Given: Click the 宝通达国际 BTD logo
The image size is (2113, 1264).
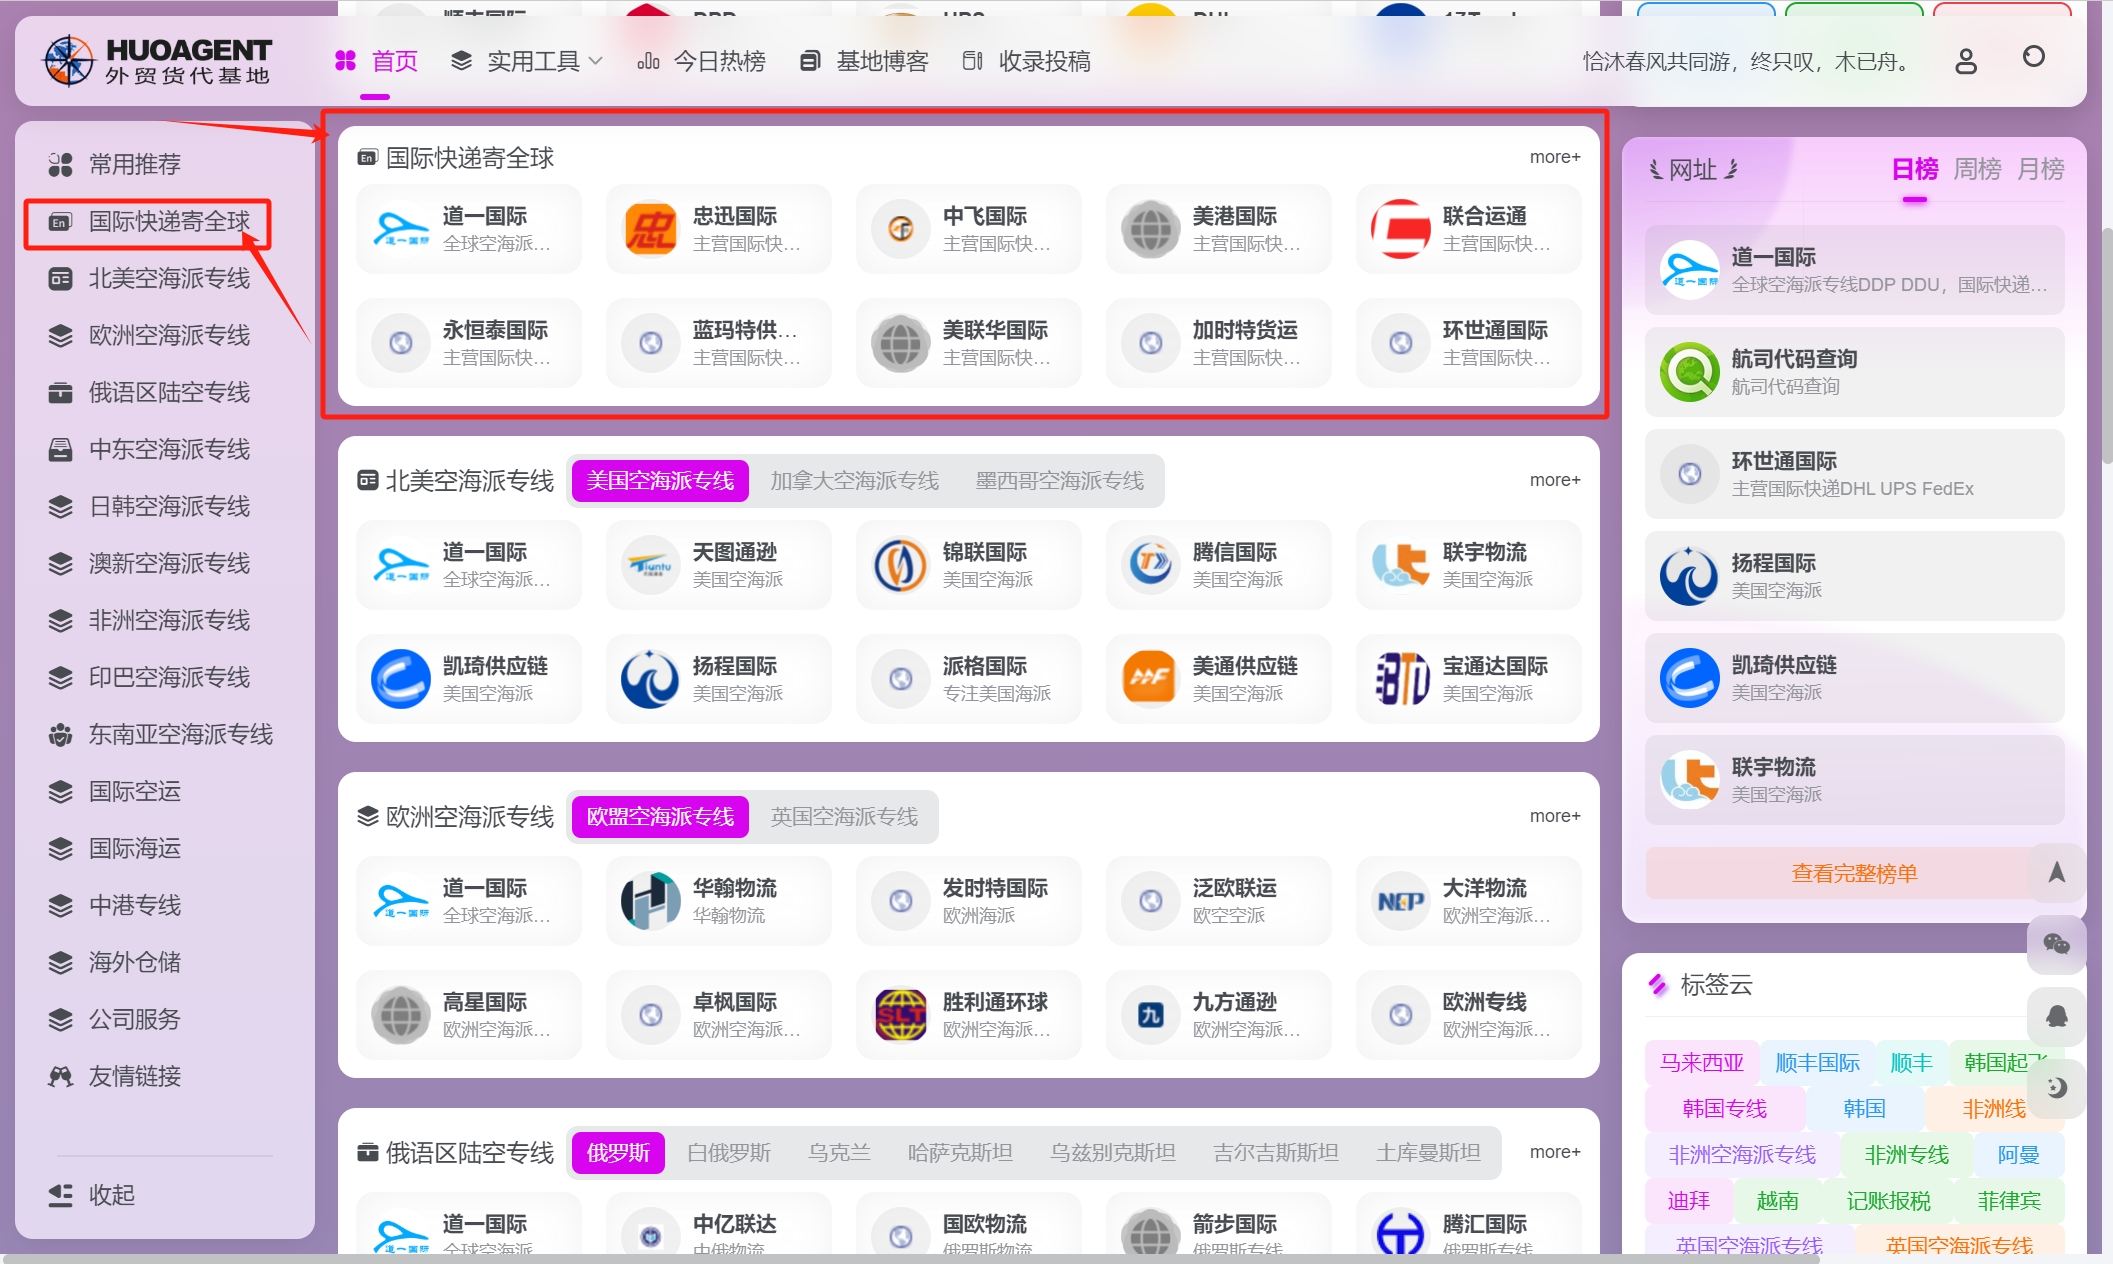Looking at the screenshot, I should click(x=1401, y=679).
